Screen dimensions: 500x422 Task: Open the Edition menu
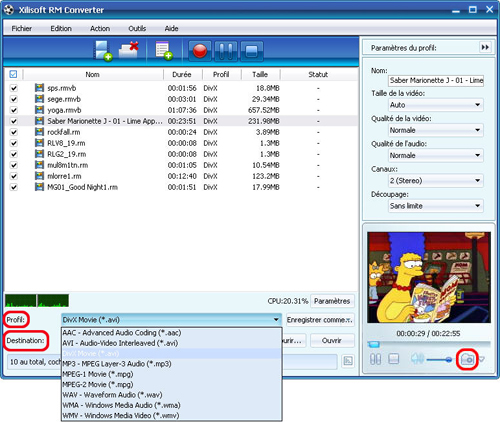coord(61,29)
